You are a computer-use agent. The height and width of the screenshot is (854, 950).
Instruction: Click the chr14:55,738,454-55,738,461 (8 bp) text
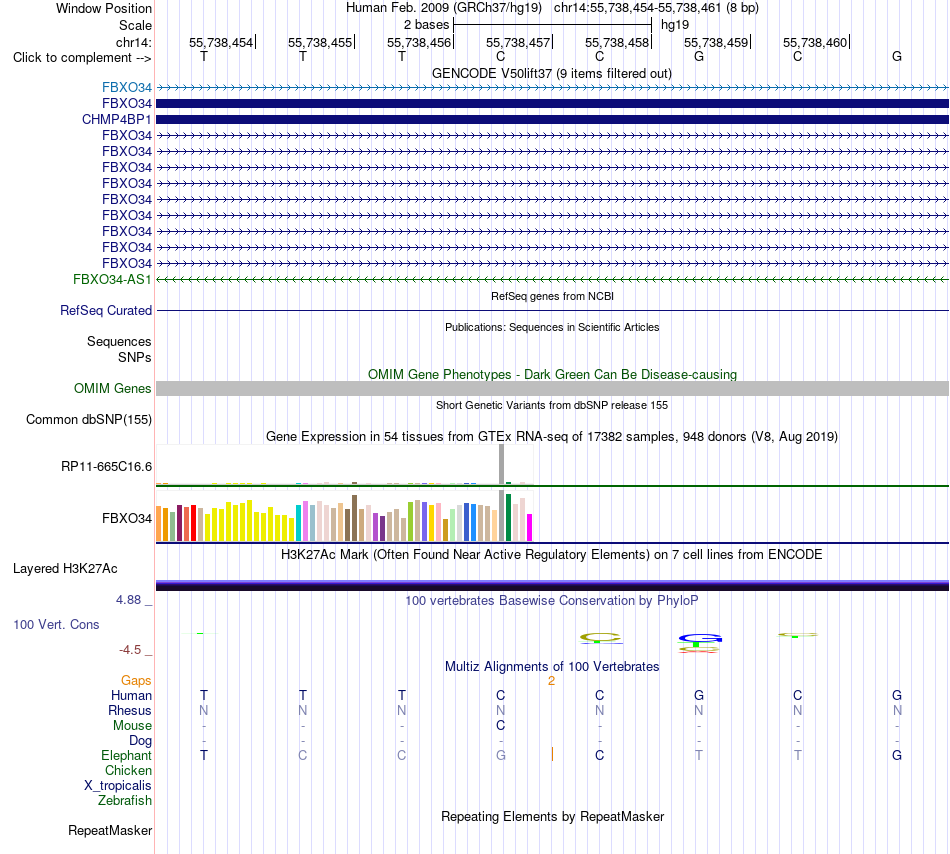click(x=656, y=8)
